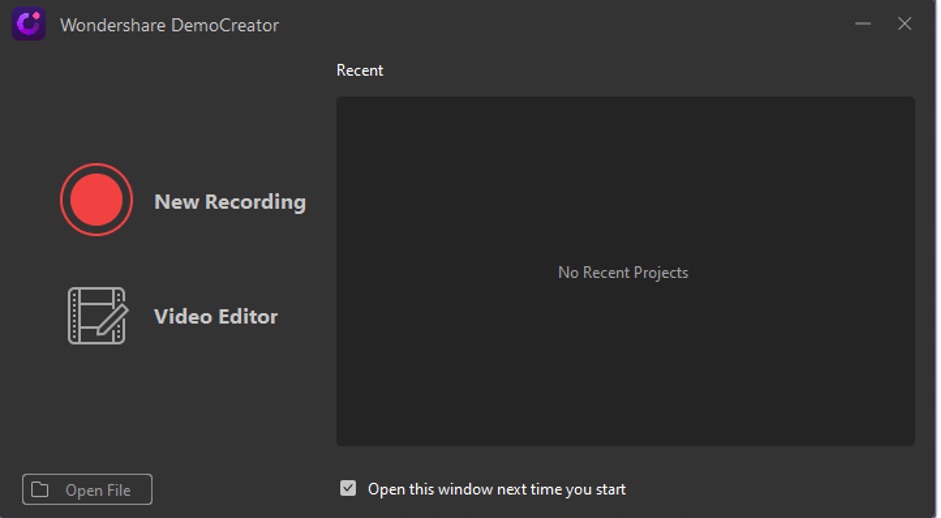This screenshot has width=941, height=518.
Task: Uncheck the open-window-on-start checkbox
Action: [348, 489]
